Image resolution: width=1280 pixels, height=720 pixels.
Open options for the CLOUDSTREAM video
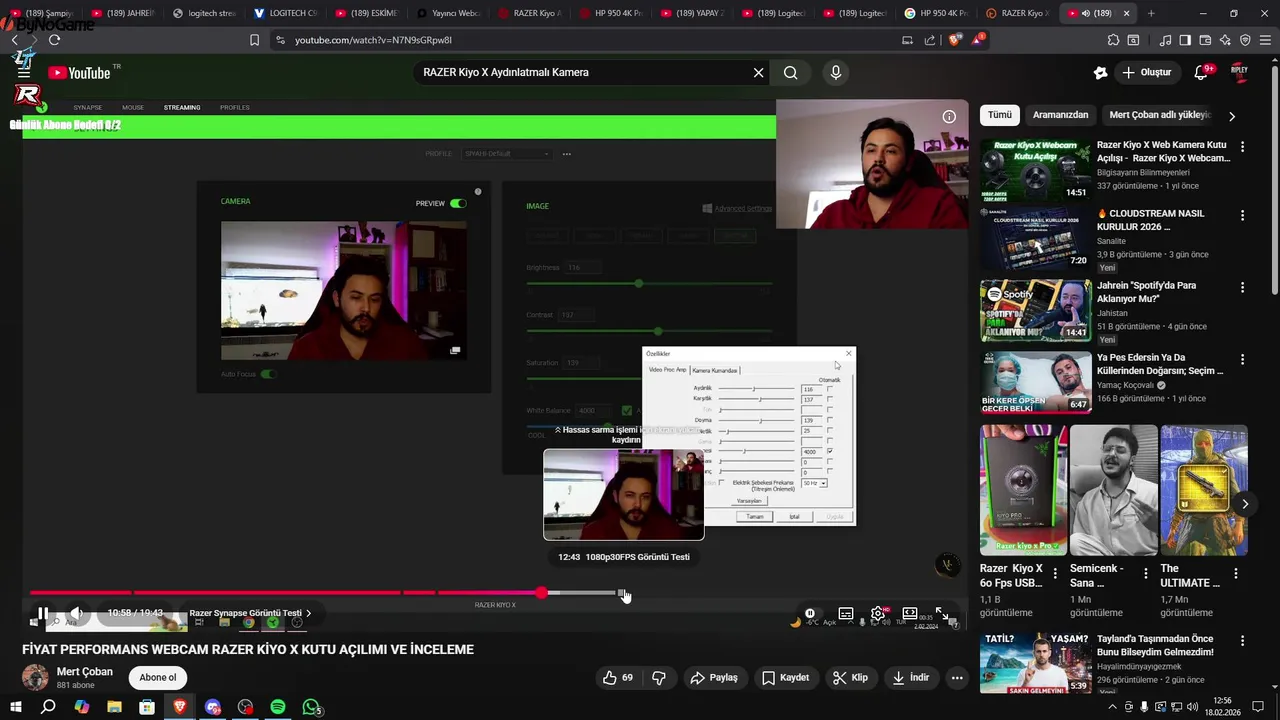(x=1243, y=215)
